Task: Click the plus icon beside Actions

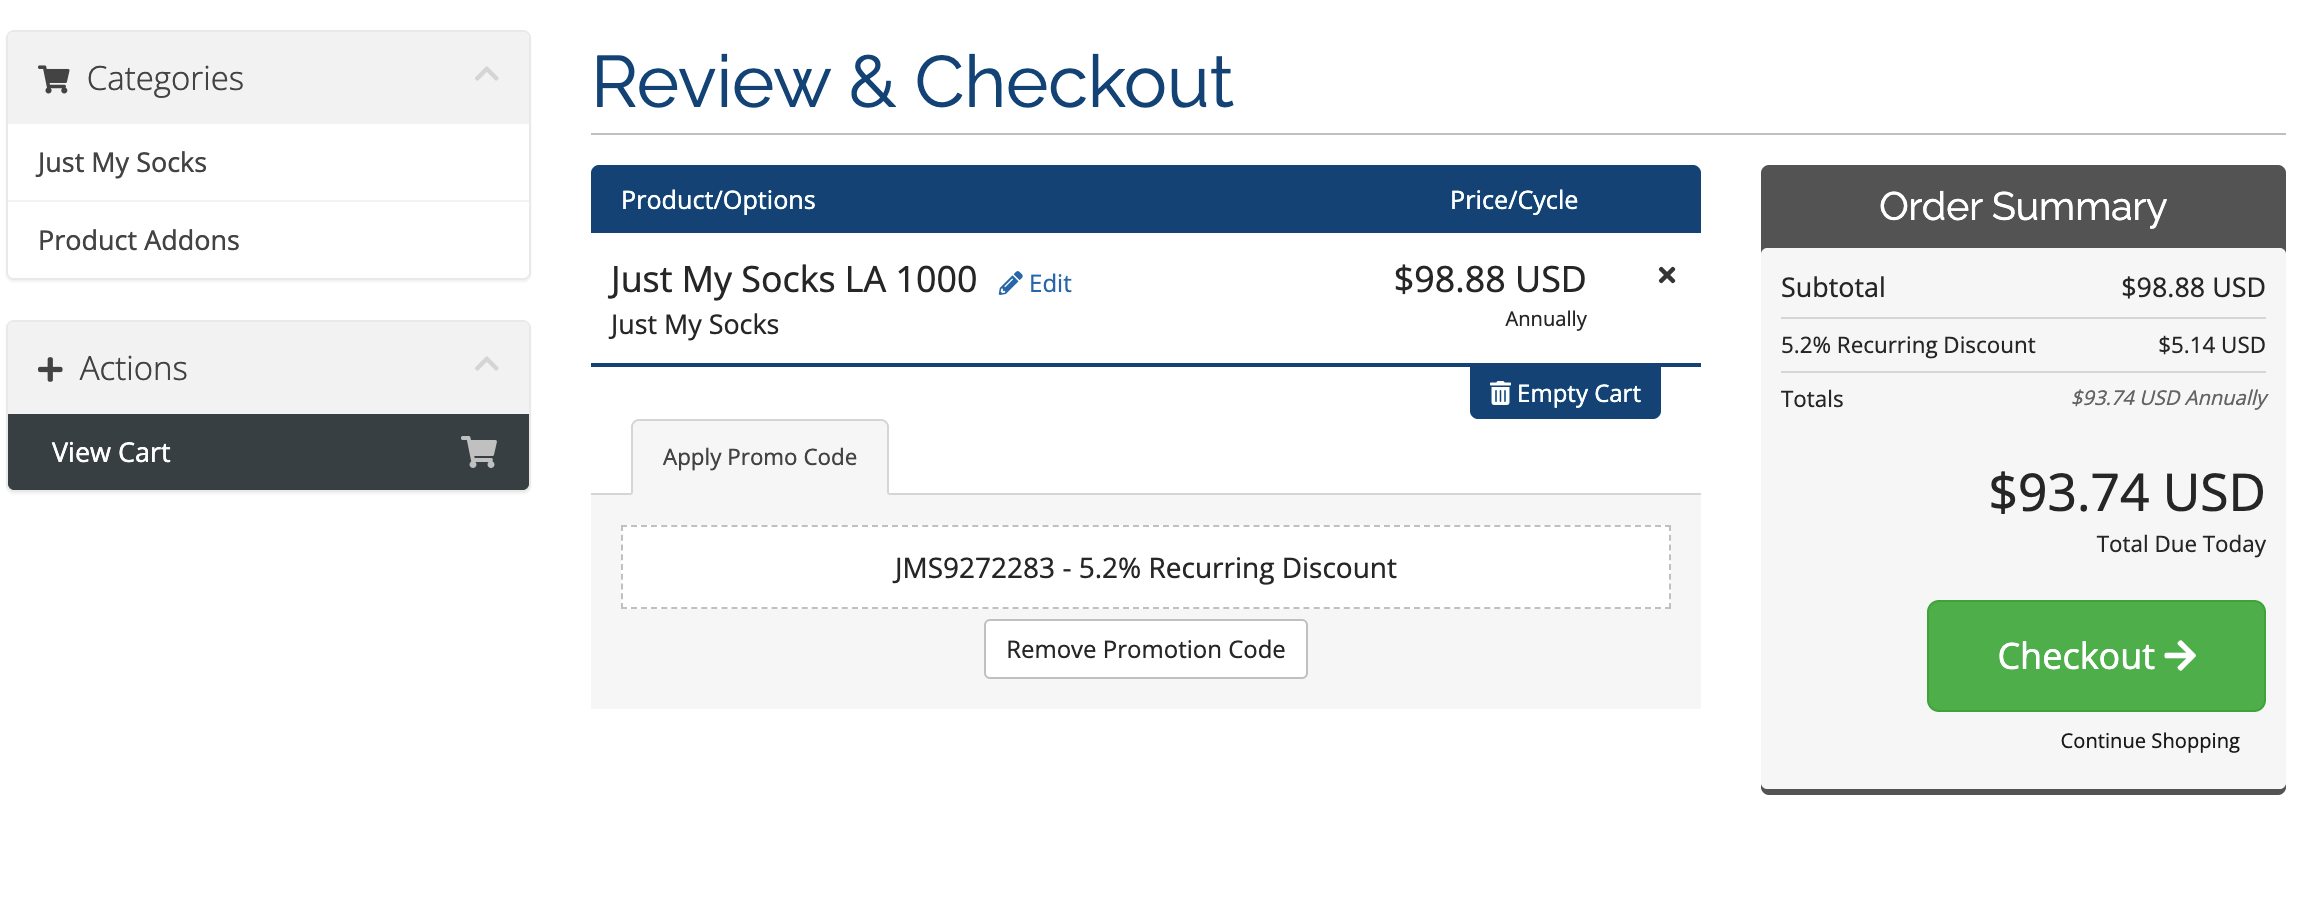Action: click(x=50, y=370)
